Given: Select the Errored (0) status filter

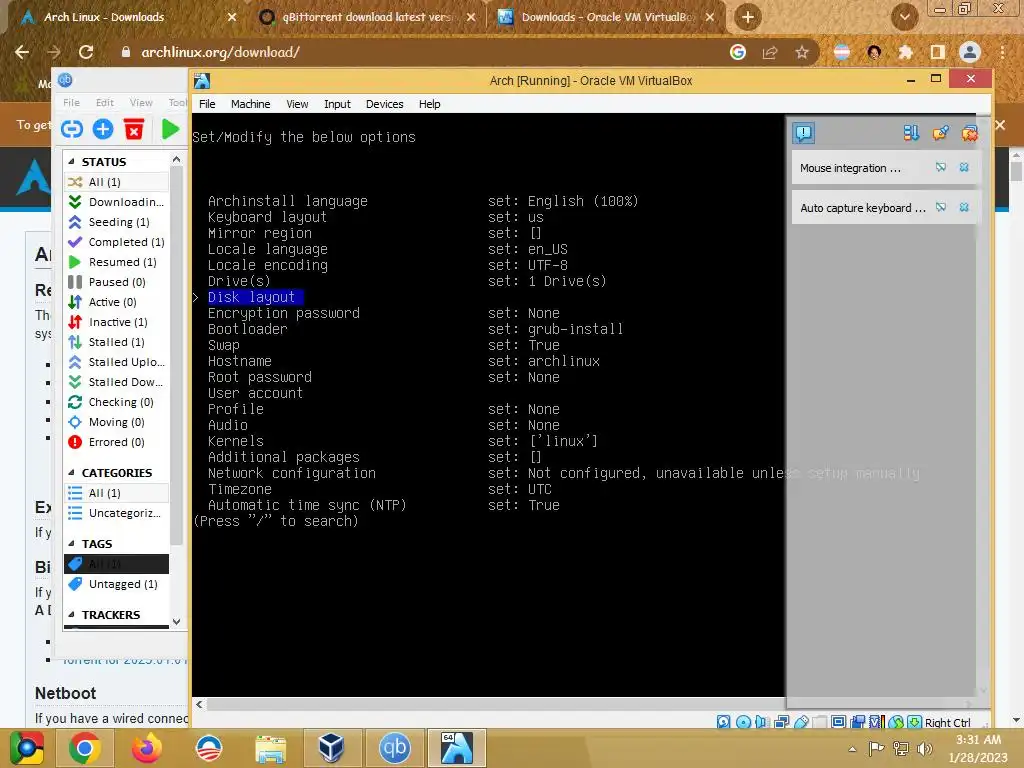Looking at the screenshot, I should pyautogui.click(x=118, y=442).
